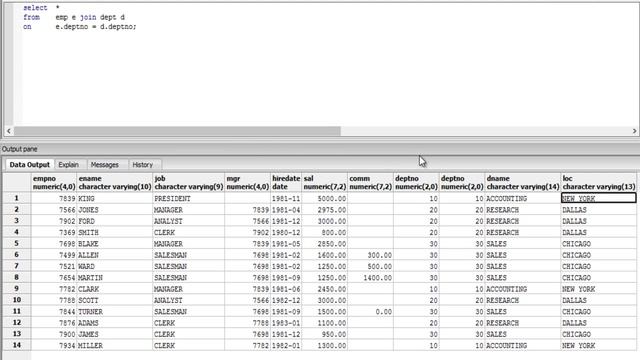Open the Explain tab

(69, 164)
